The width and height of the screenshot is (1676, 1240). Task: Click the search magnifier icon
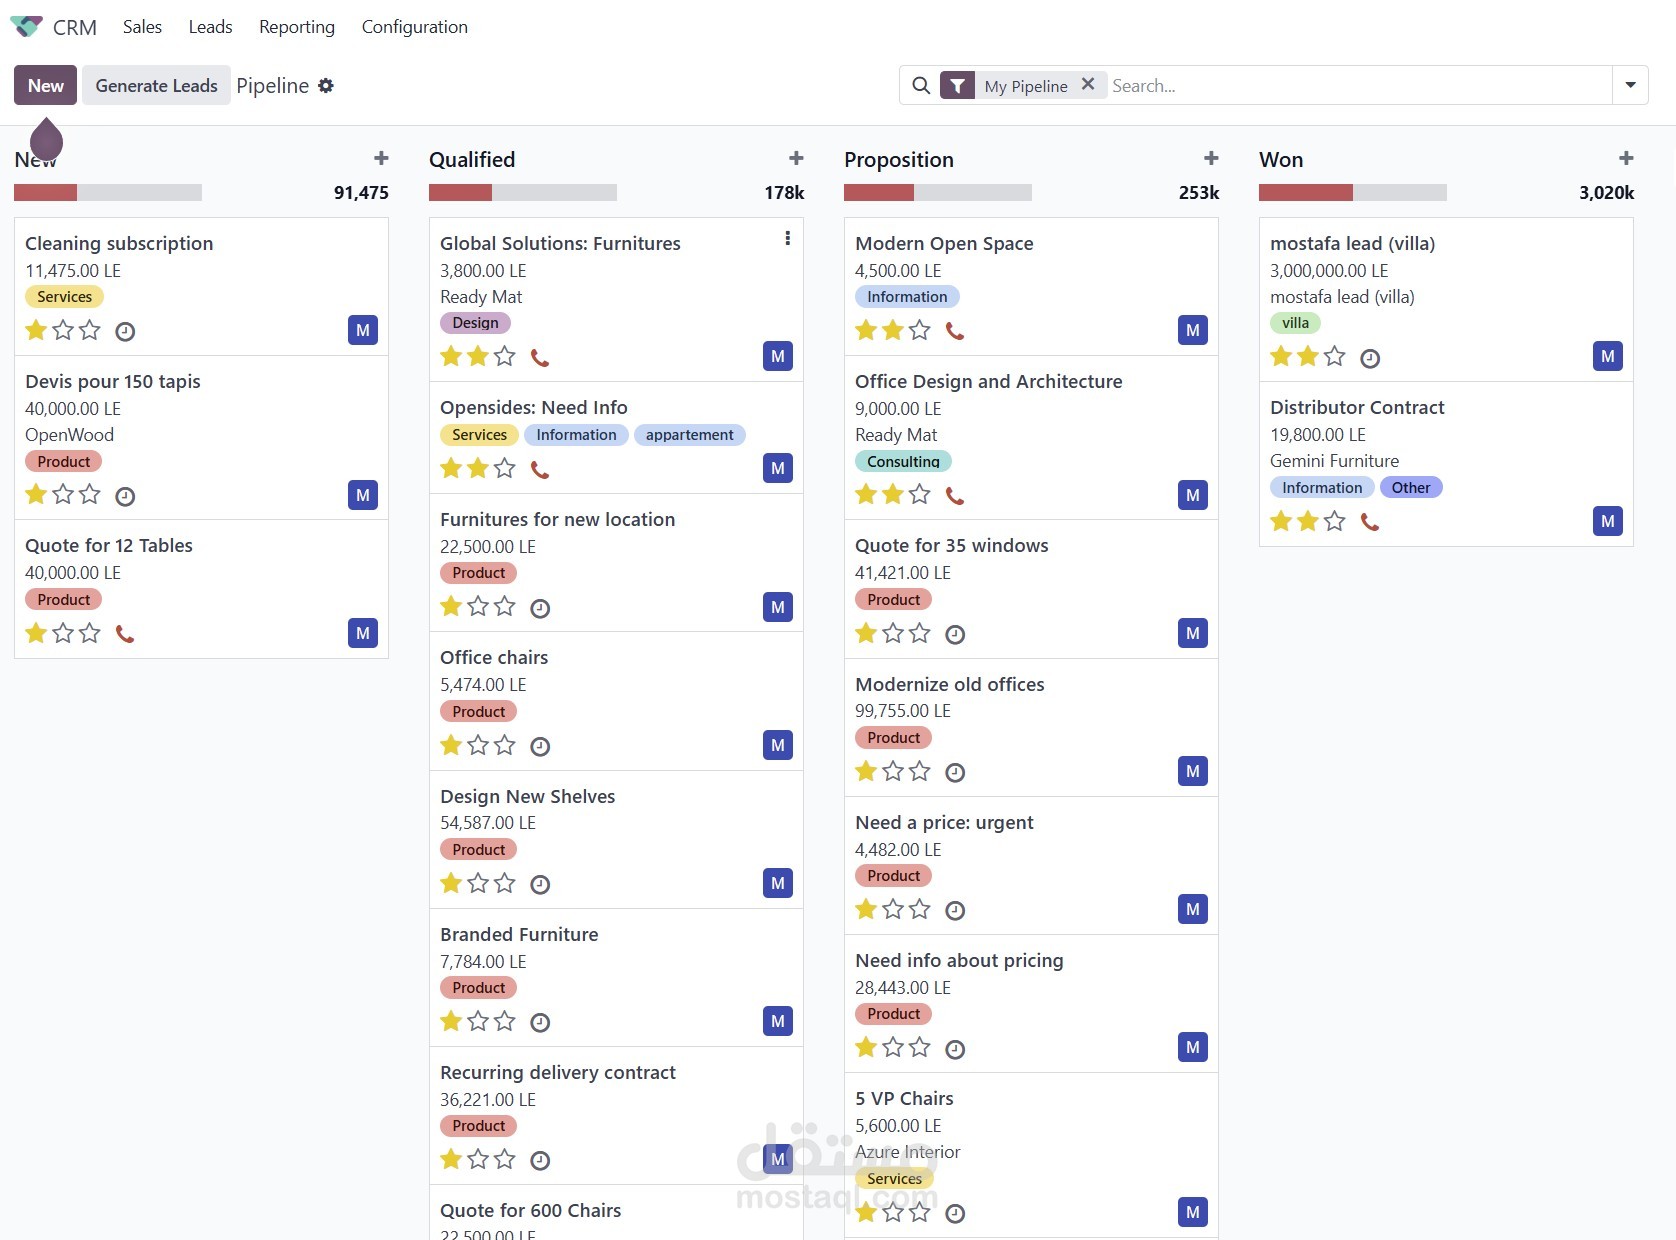tap(920, 85)
